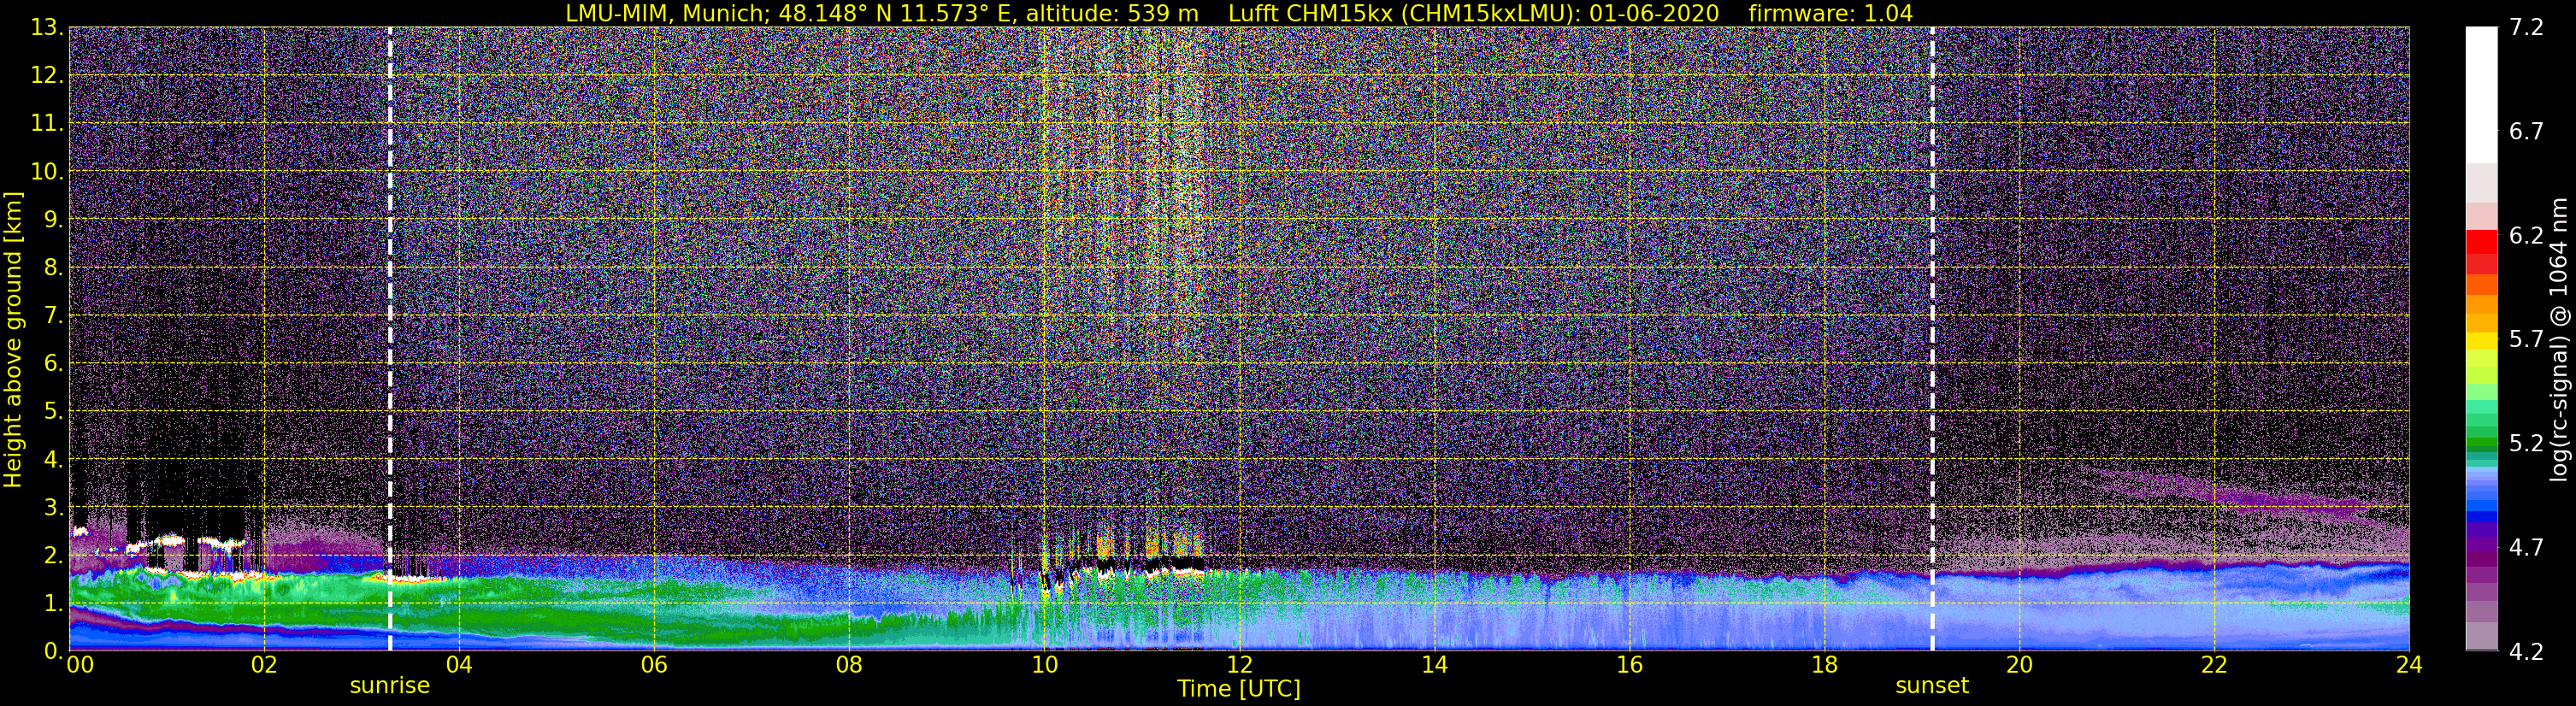Click the 12 tick label on time axis
2576x706 pixels.
coord(1239,664)
